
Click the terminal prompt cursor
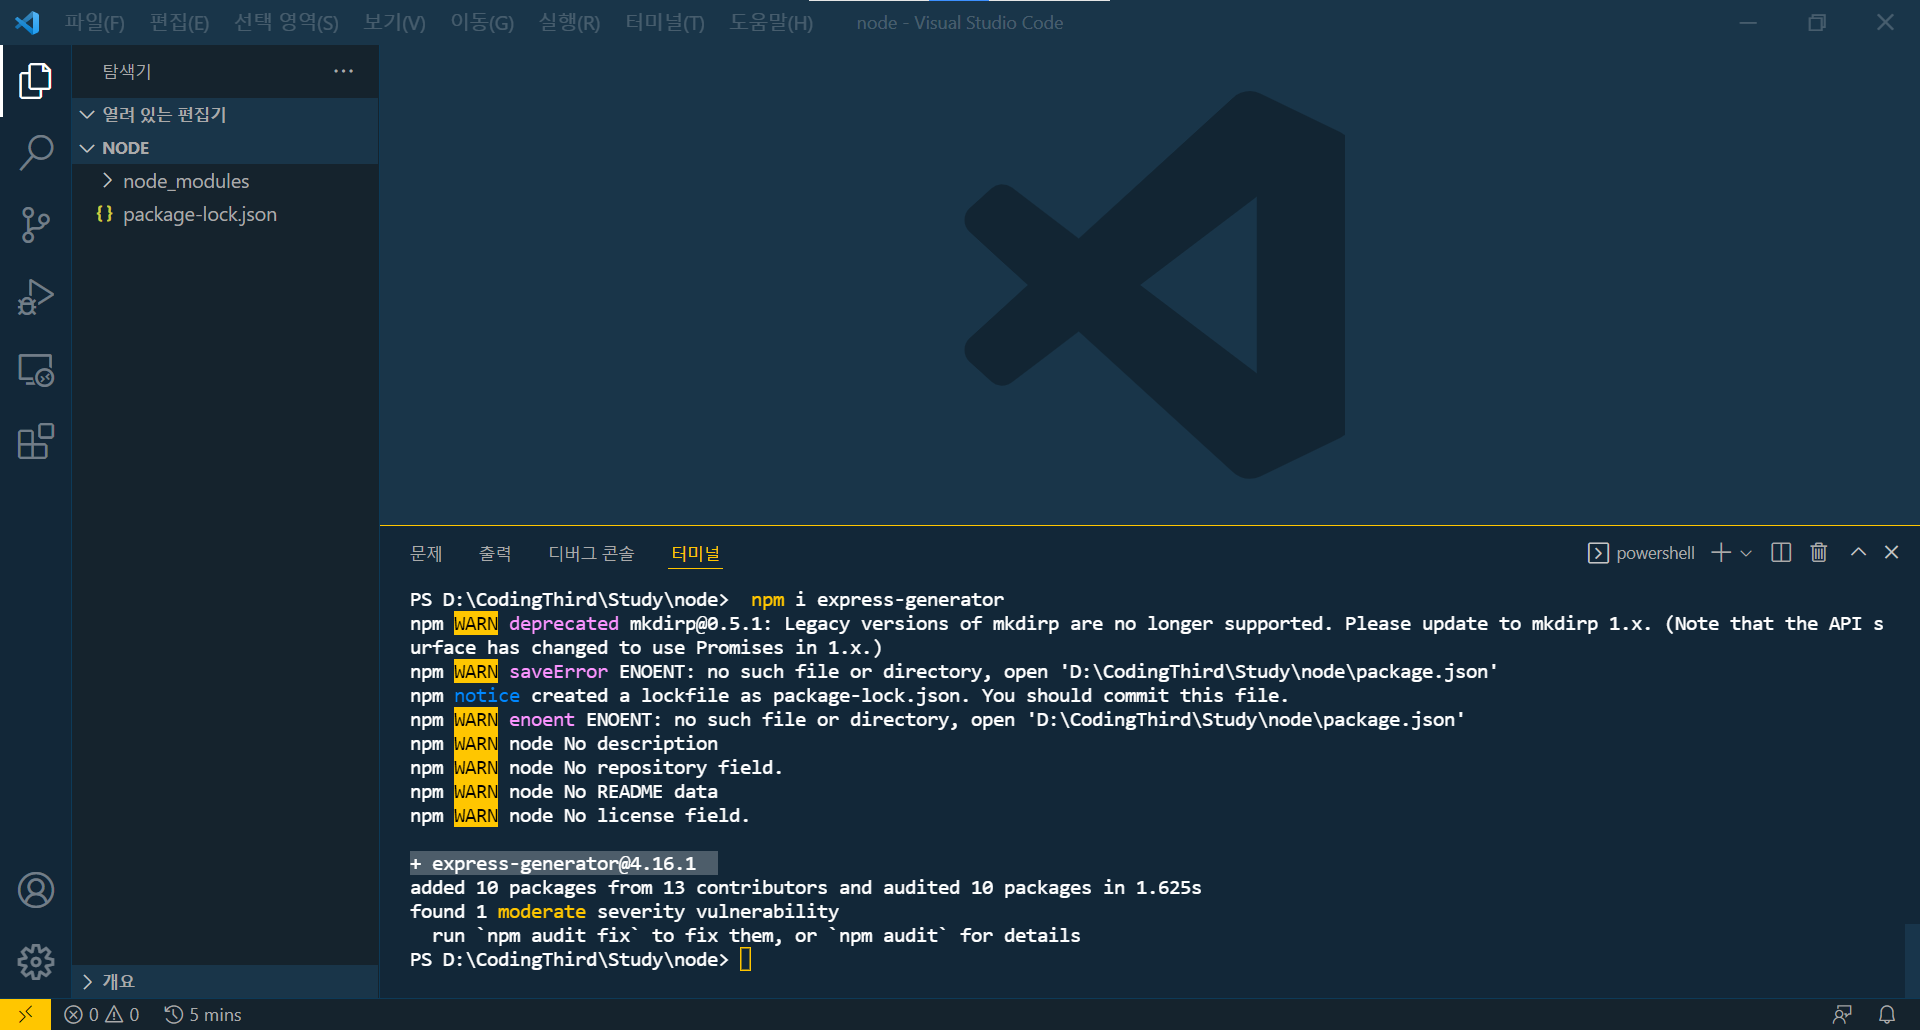tap(745, 960)
